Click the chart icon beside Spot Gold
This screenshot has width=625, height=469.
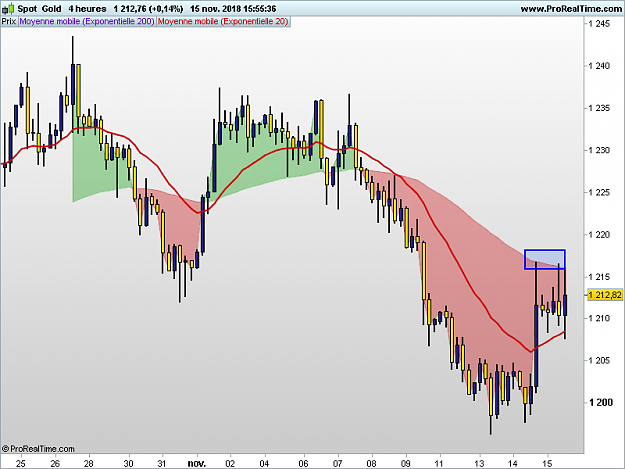8,8
